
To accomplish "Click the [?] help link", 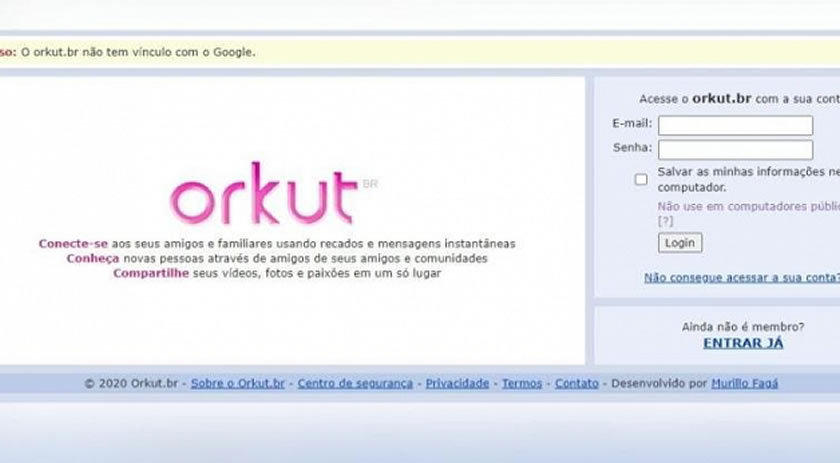I will click(665, 221).
